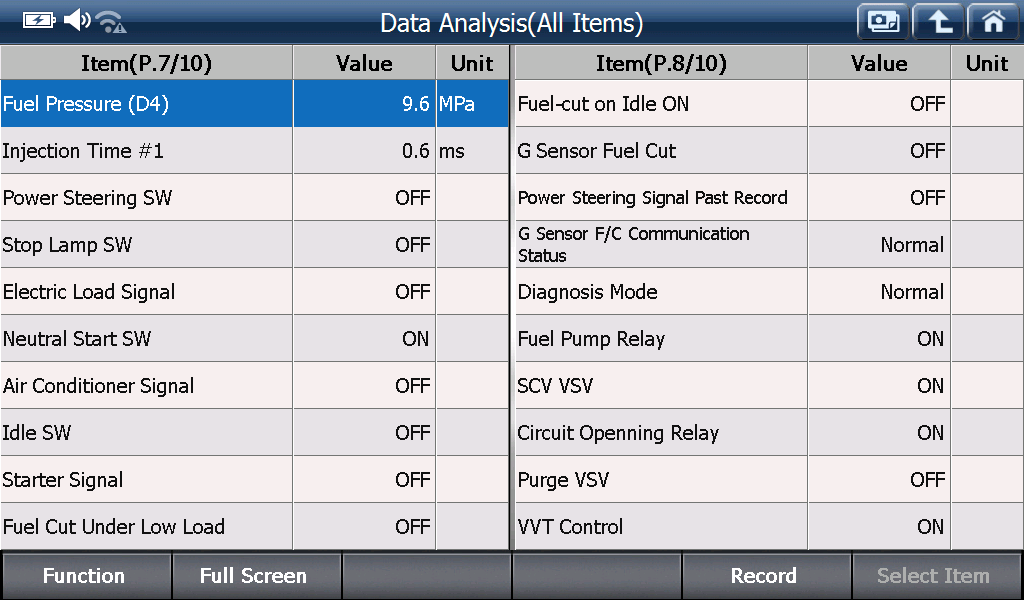Select the Fuel Pressure (D4) row

click(x=255, y=104)
